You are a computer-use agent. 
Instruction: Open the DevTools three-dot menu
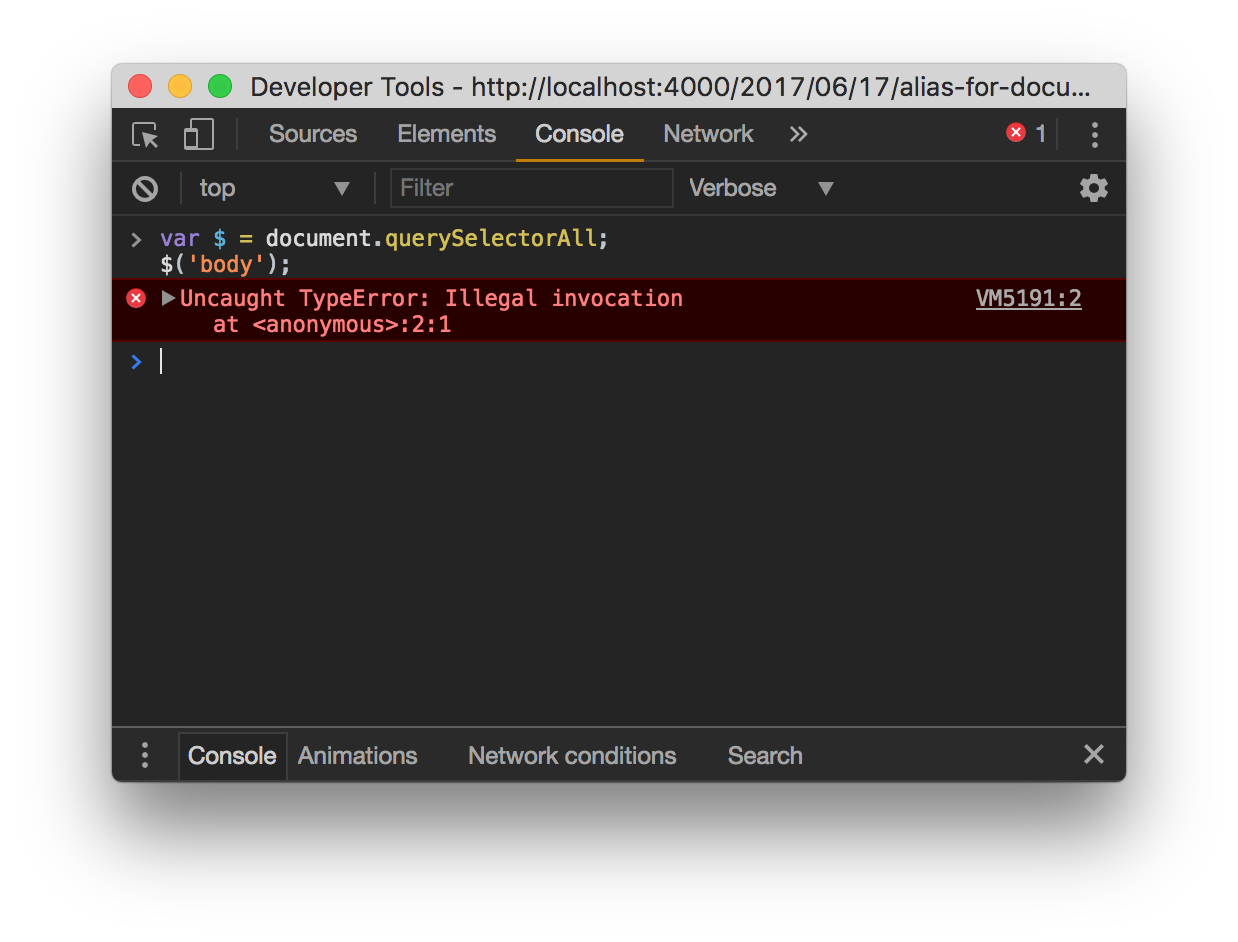point(1094,135)
